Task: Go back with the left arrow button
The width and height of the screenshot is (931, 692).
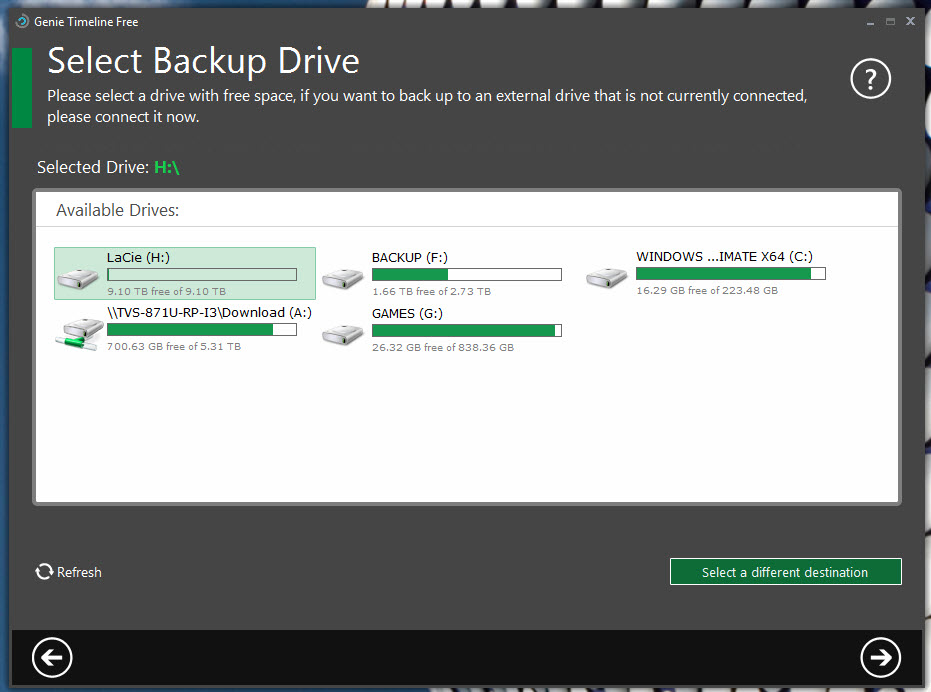Action: (52, 658)
